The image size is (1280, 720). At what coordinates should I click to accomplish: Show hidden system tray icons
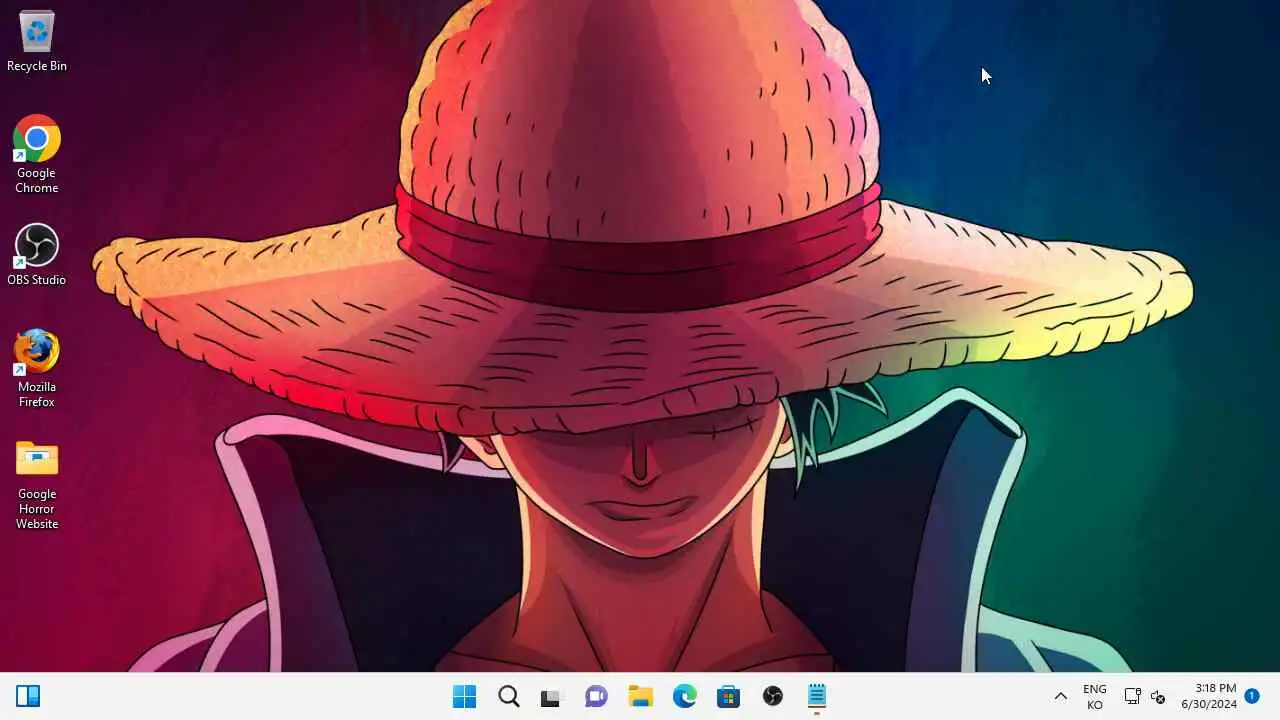[1061, 696]
